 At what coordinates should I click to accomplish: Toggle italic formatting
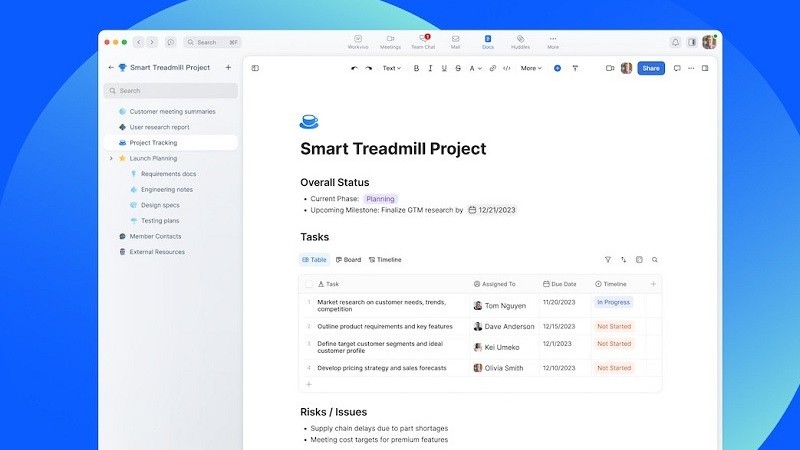(430, 68)
